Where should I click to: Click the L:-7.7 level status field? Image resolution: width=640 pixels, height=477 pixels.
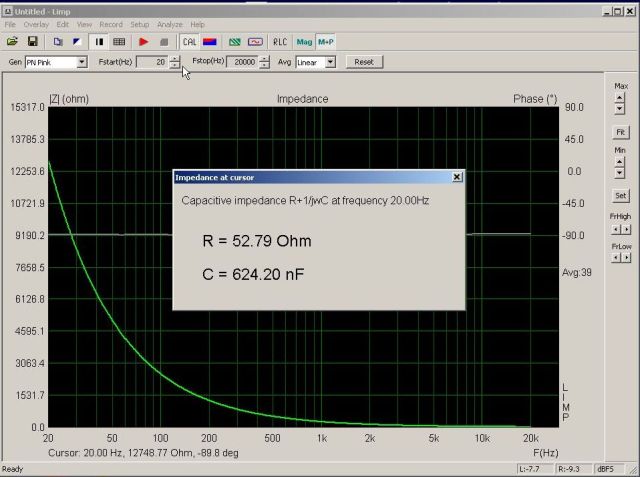click(535, 469)
